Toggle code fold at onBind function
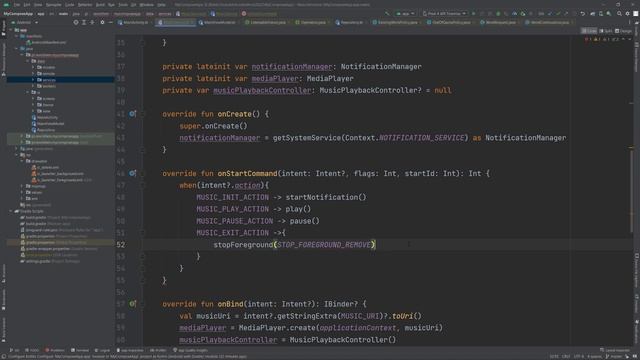Image resolution: width=640 pixels, height=360 pixels. click(143, 304)
